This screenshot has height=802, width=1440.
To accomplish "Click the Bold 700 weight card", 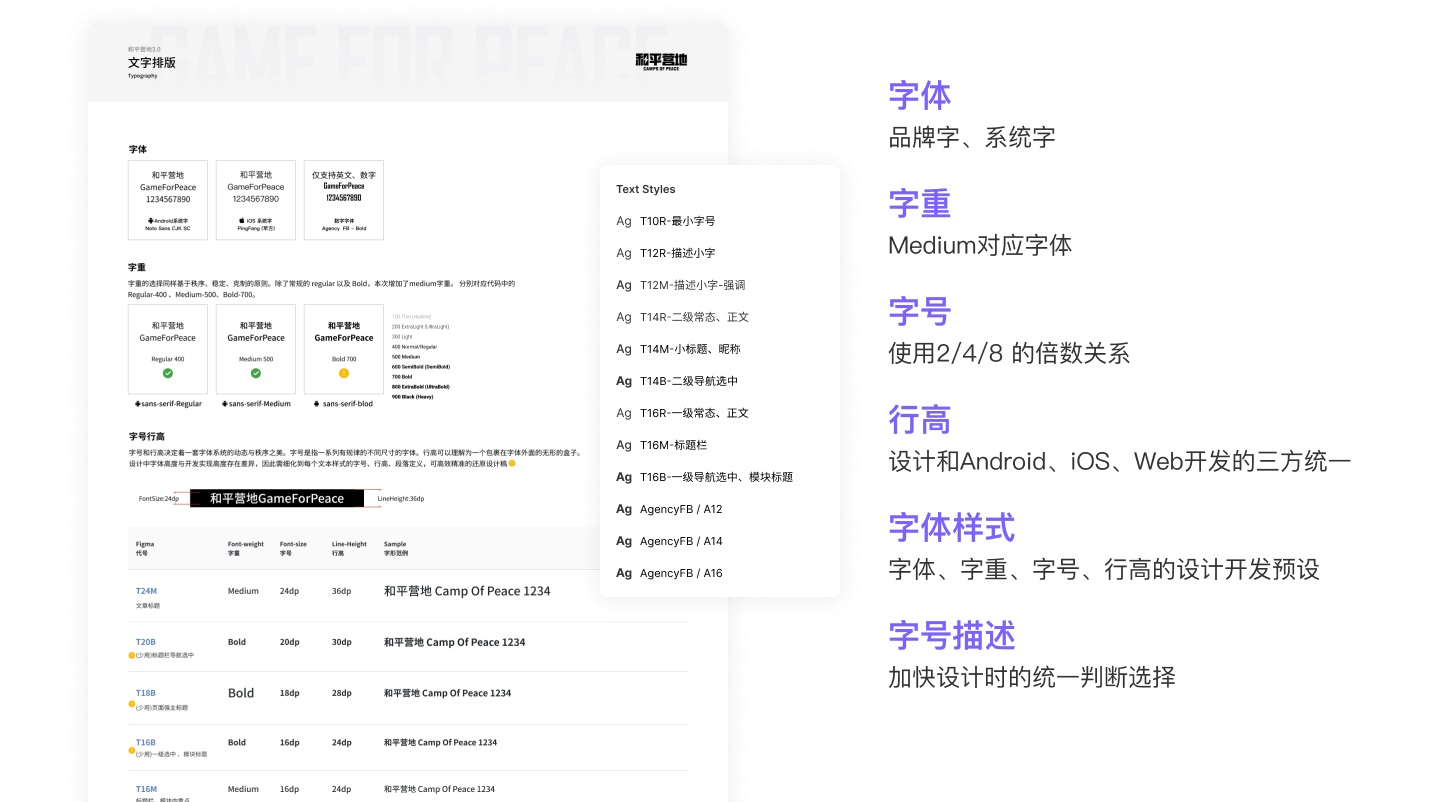I will [x=344, y=349].
